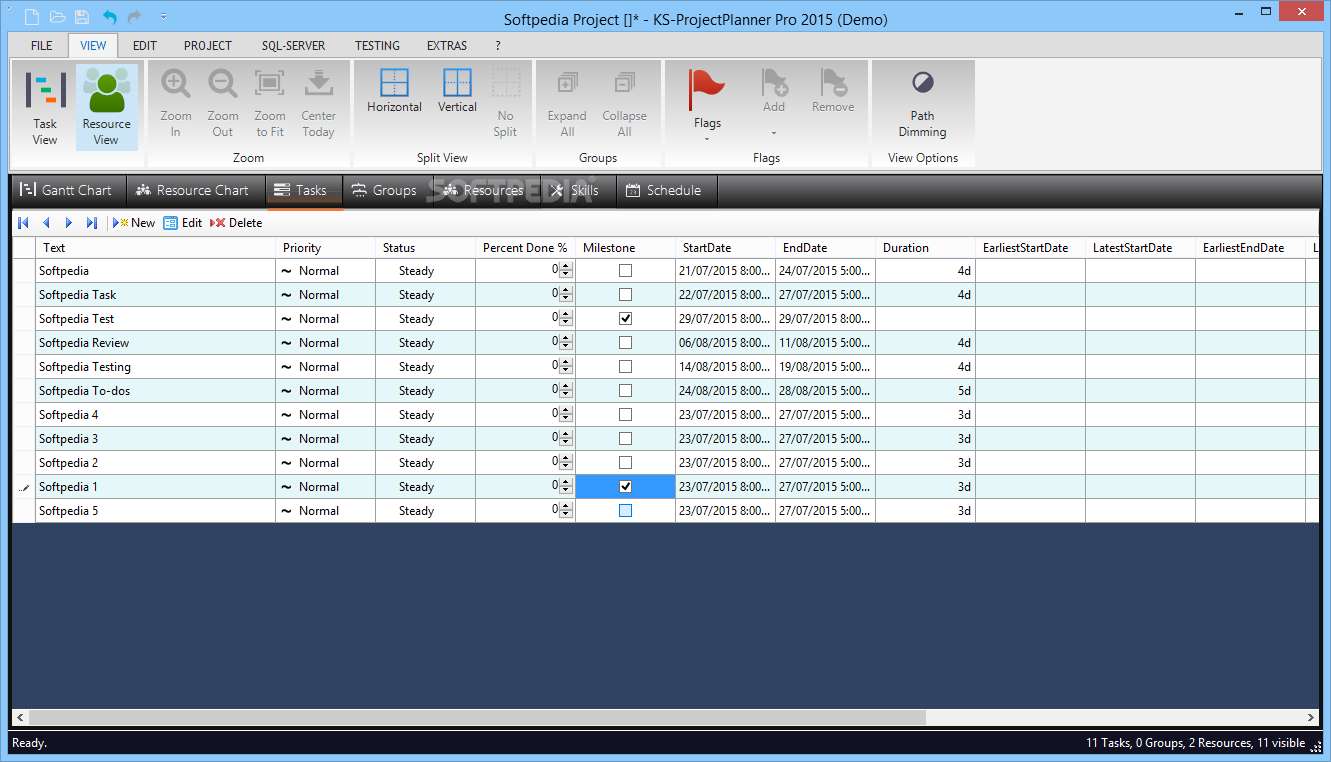Toggle Path Dimming view option
Screen dimensions: 1331x762
(922, 103)
